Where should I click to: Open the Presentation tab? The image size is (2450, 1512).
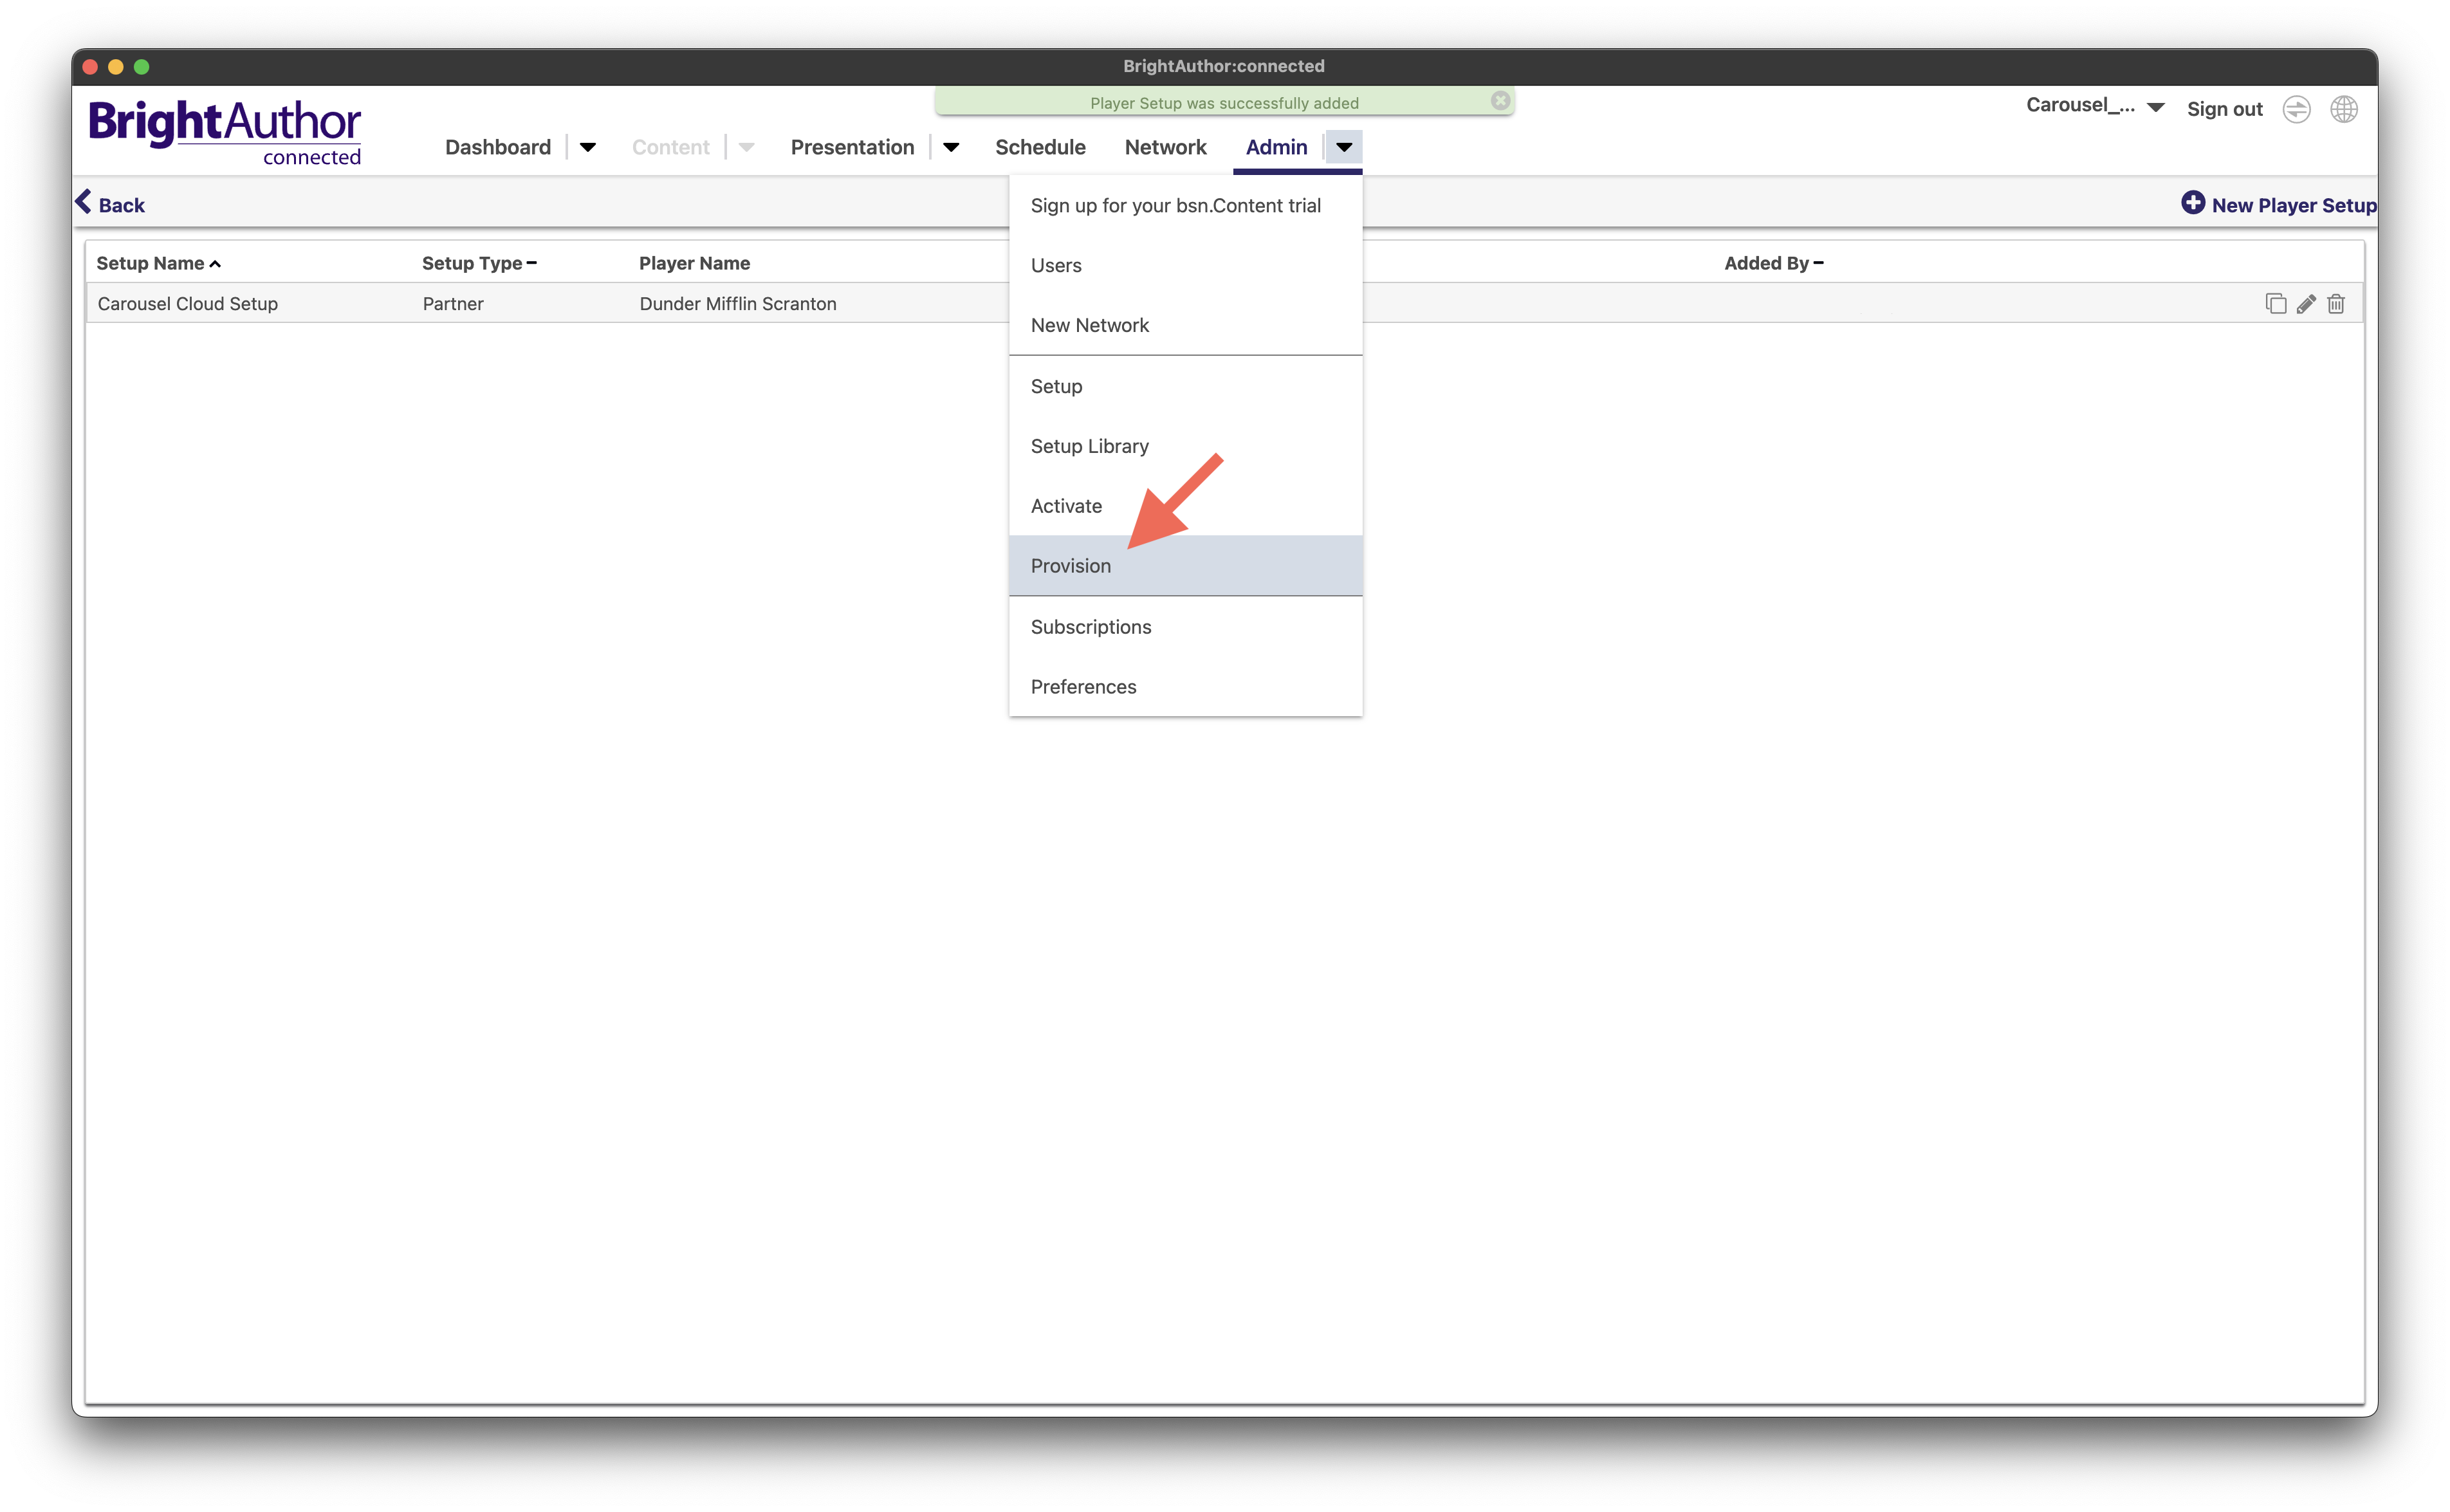click(852, 148)
